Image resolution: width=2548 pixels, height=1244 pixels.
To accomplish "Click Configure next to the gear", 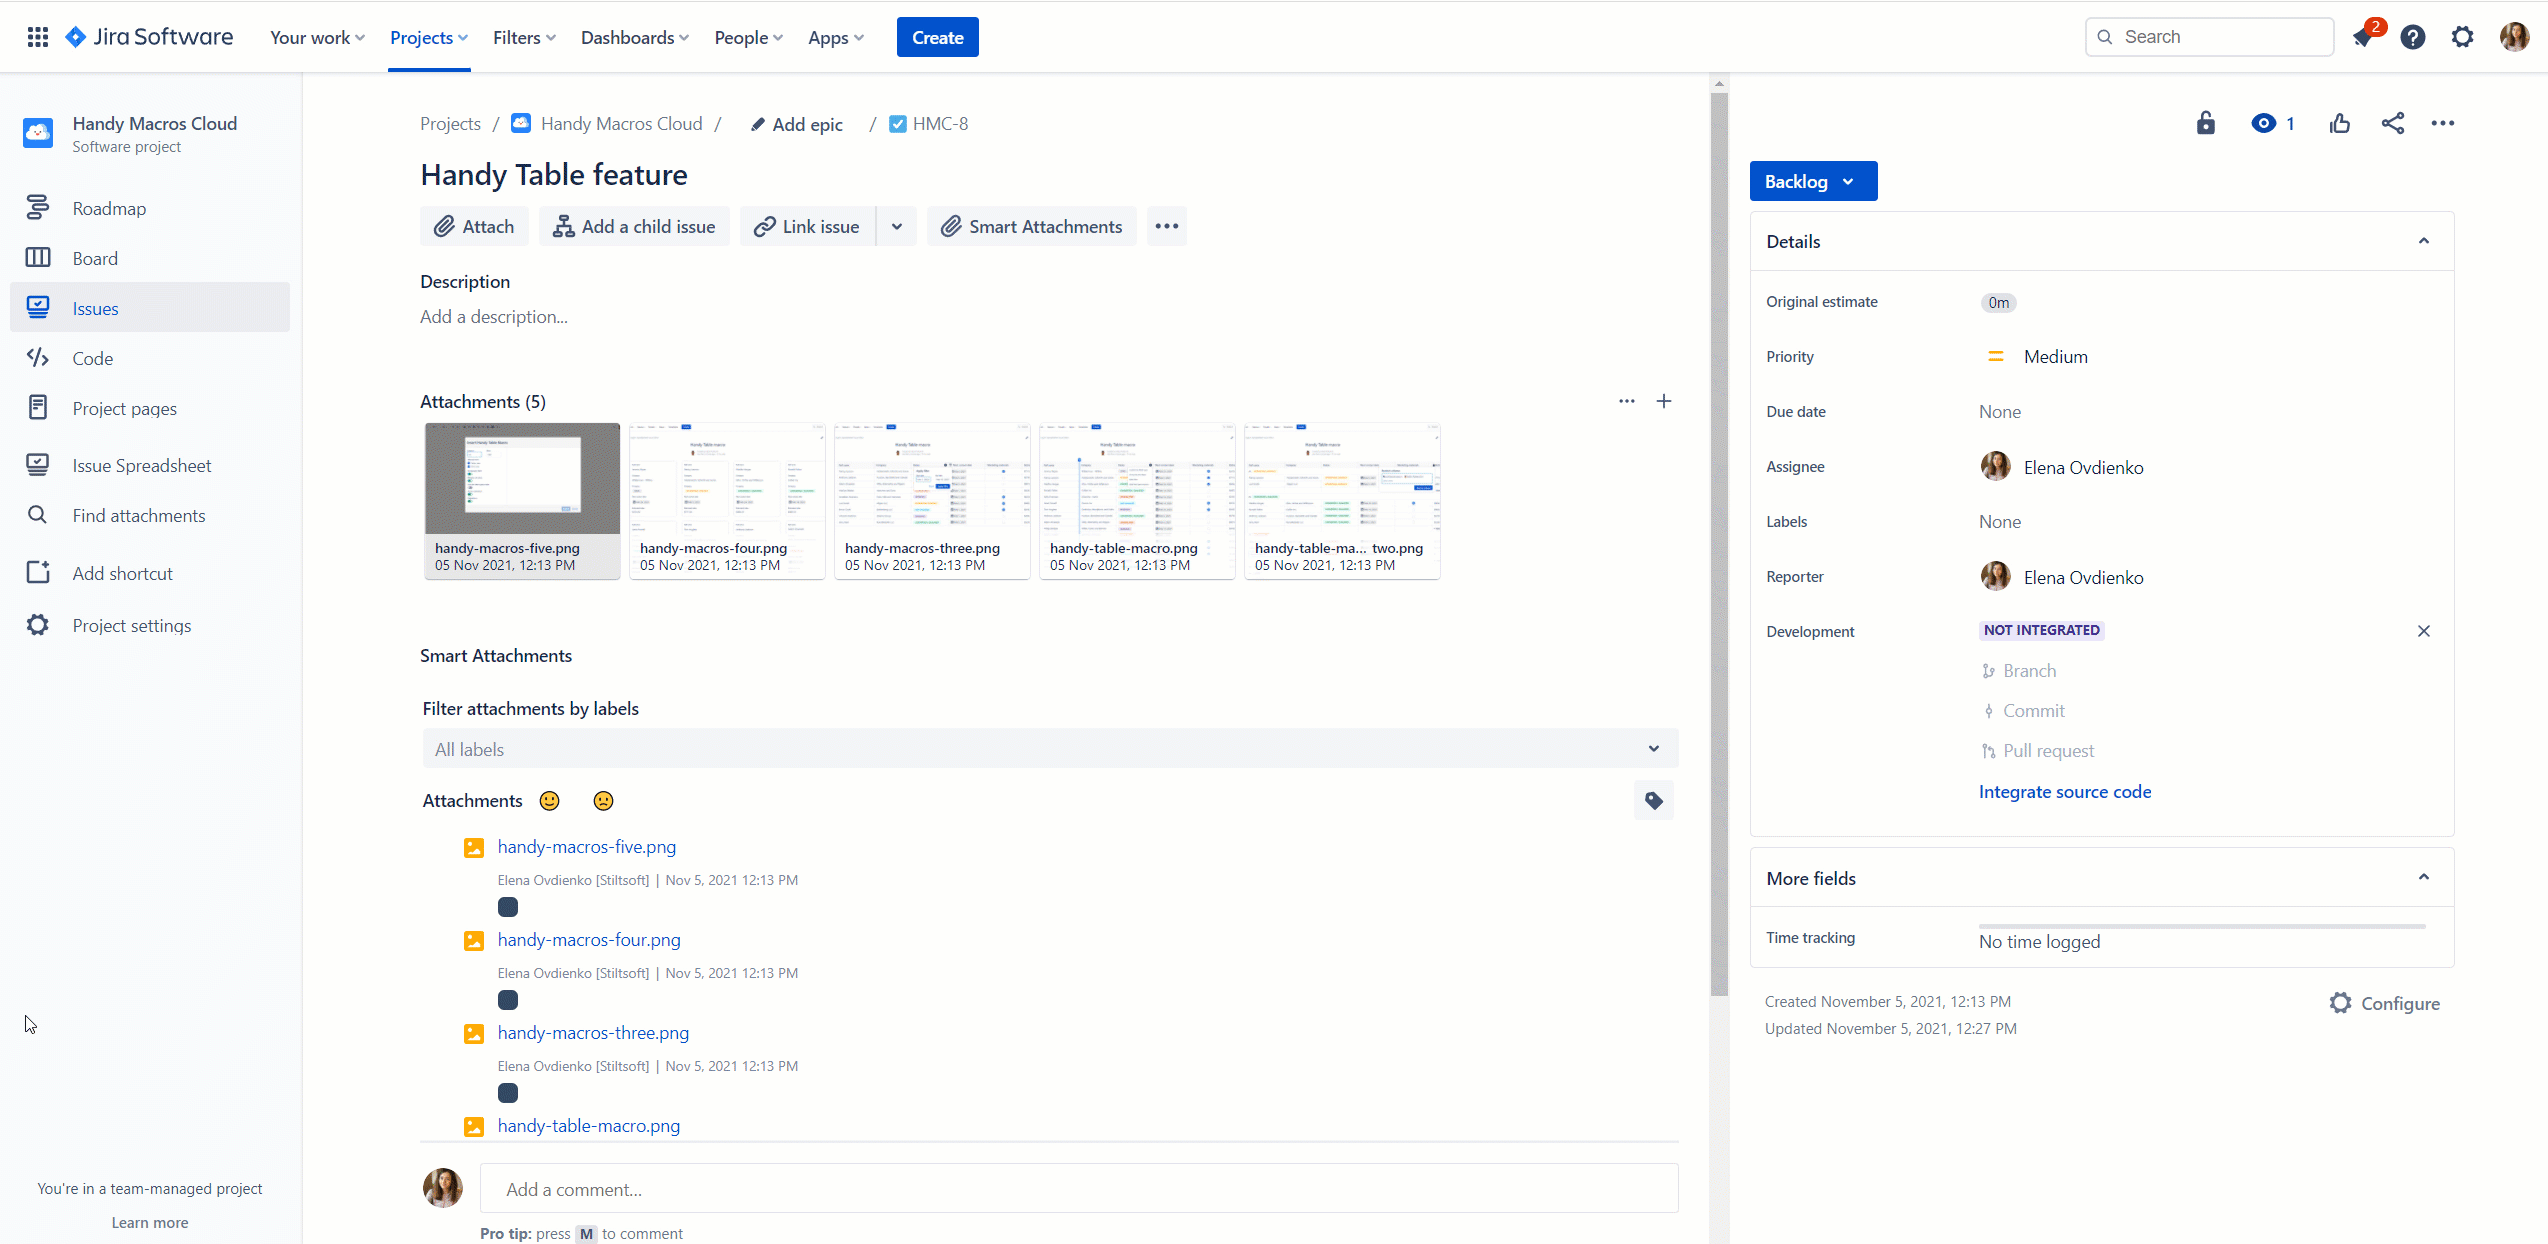I will (x=2385, y=1003).
